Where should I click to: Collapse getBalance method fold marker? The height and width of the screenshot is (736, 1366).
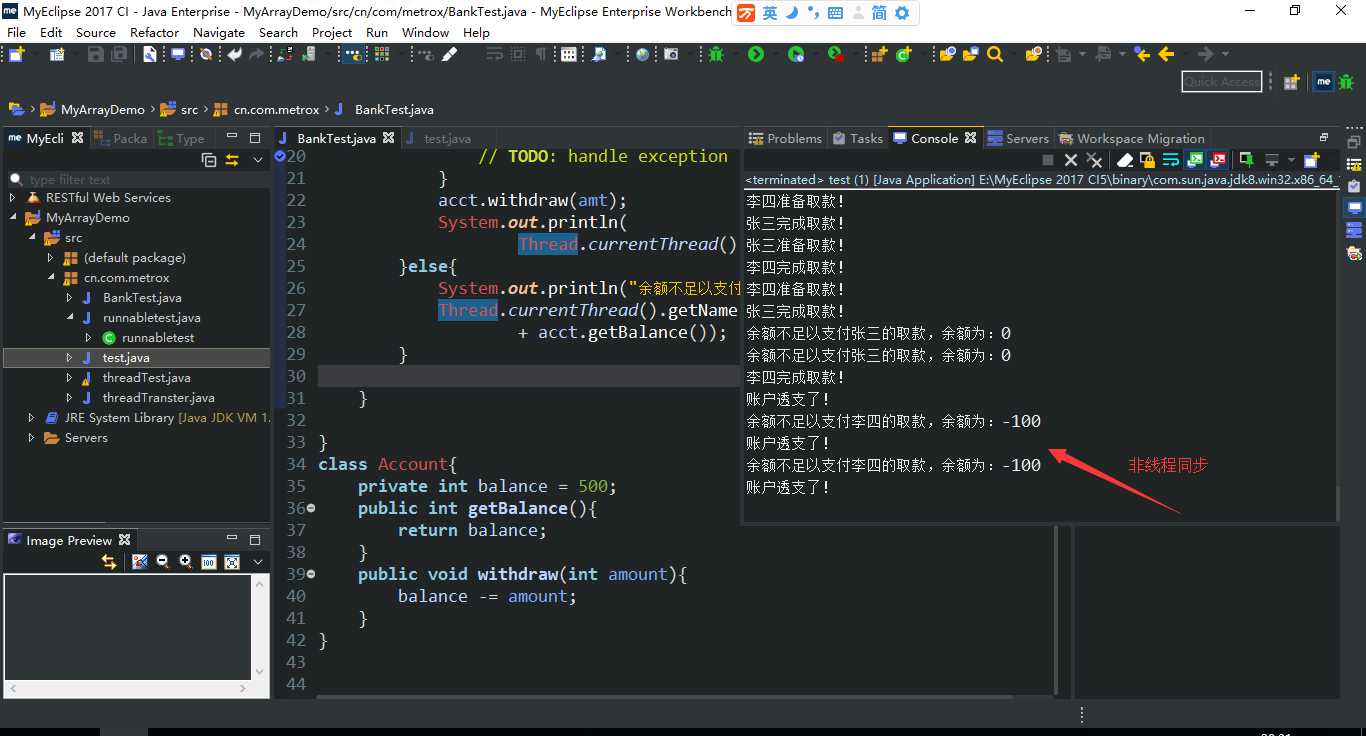point(311,508)
